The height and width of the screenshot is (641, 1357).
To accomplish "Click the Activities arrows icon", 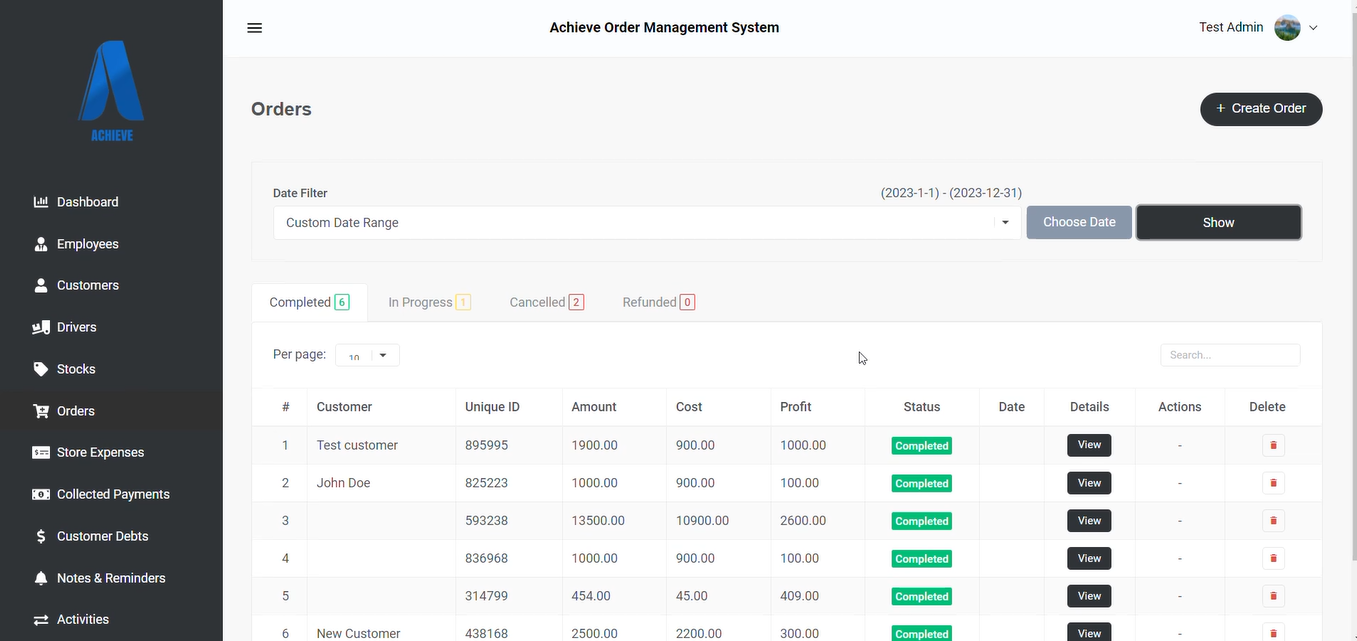I will pyautogui.click(x=41, y=620).
